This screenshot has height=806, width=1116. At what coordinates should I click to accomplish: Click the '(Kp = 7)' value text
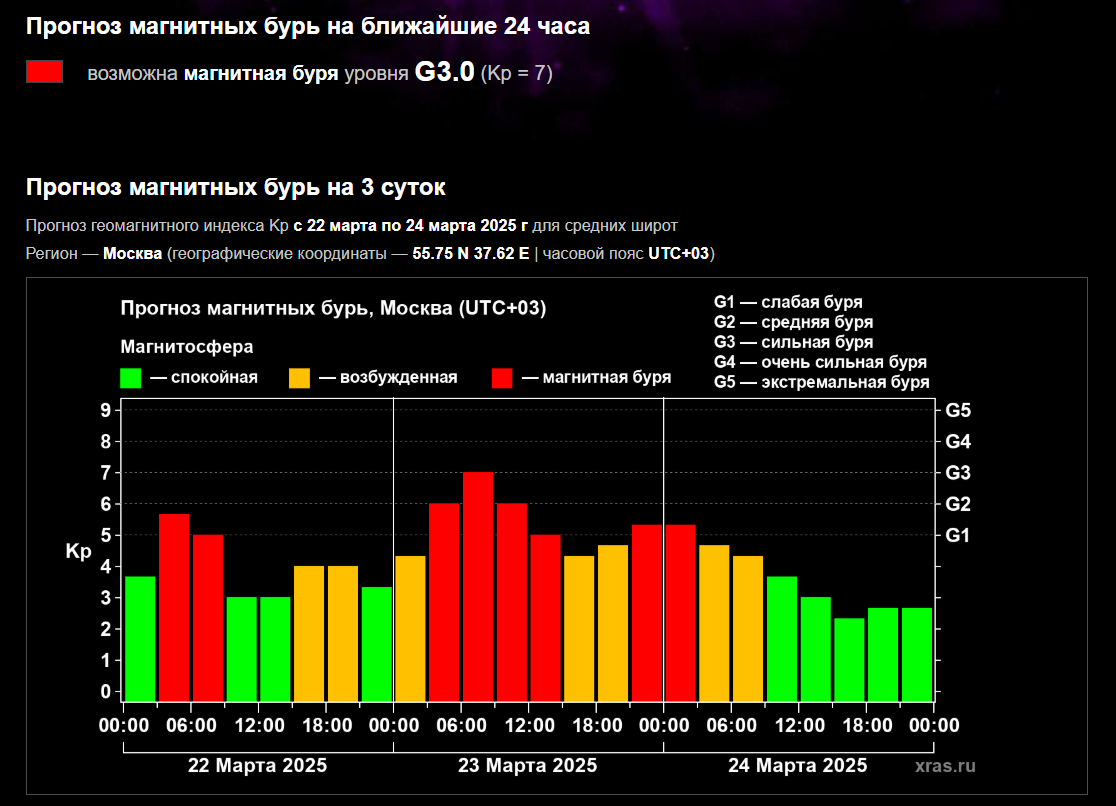(517, 73)
